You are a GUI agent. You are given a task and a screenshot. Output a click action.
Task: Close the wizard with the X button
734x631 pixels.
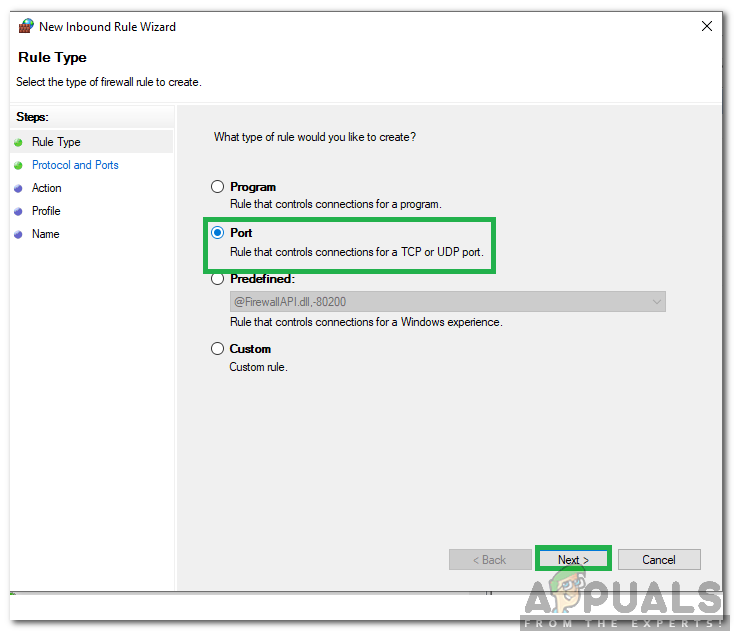(x=707, y=26)
